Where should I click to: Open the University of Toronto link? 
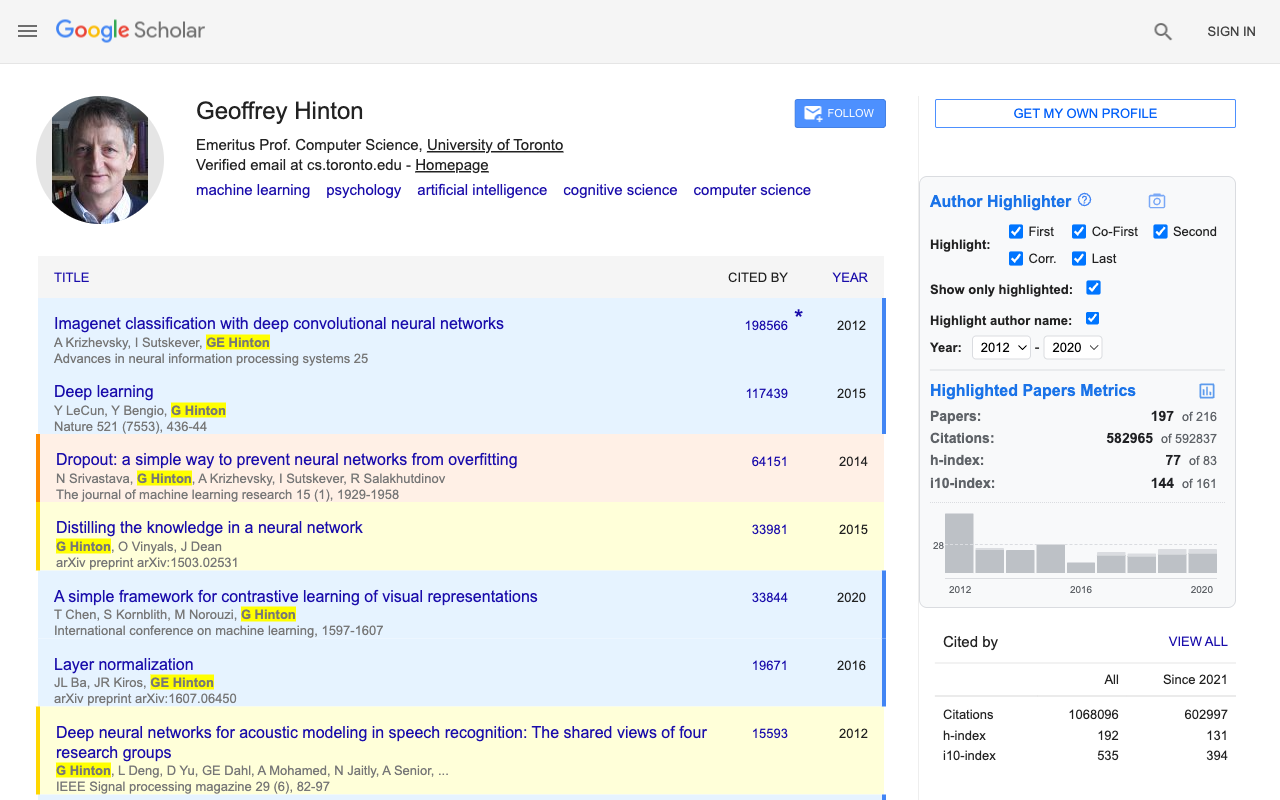click(495, 145)
